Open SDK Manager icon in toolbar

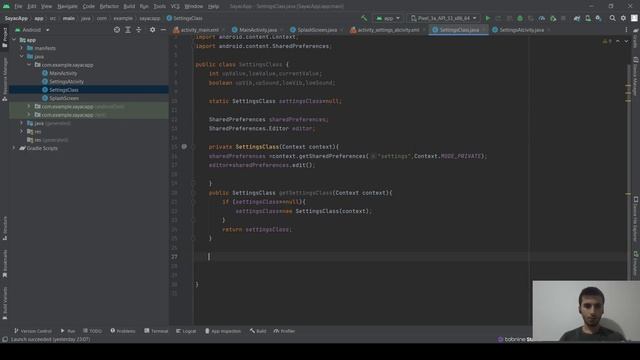(598, 18)
